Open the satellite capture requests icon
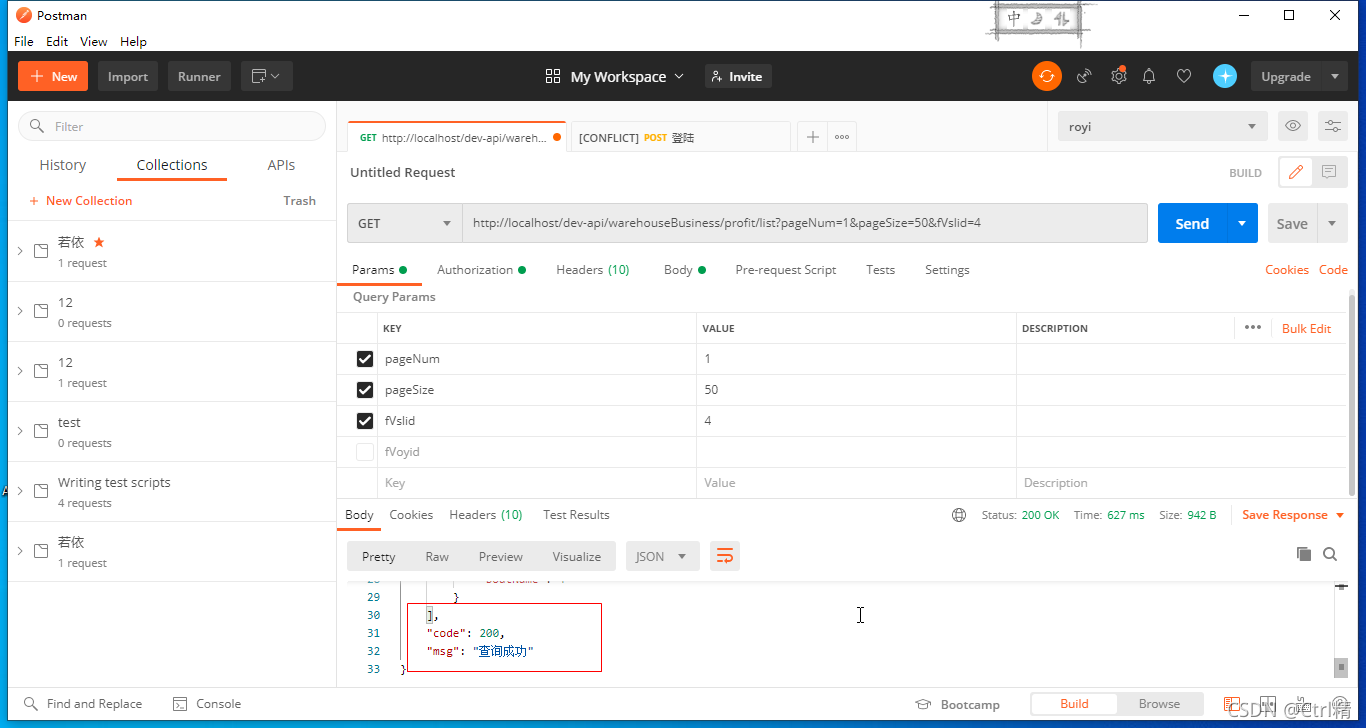Image resolution: width=1366 pixels, height=728 pixels. click(1084, 76)
